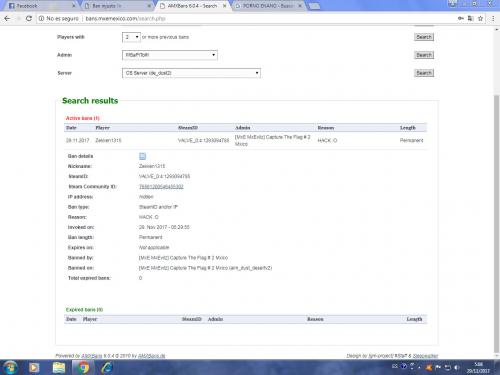The height and width of the screenshot is (375, 500).
Task: Expand the previous bans count dropdown
Action: 131,37
